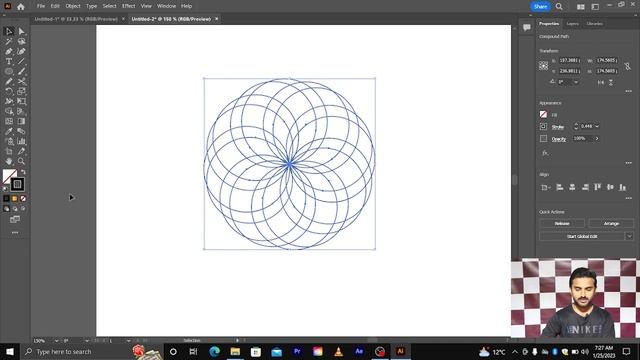Select the Blend tool
640x360 pixels.
tap(22, 131)
